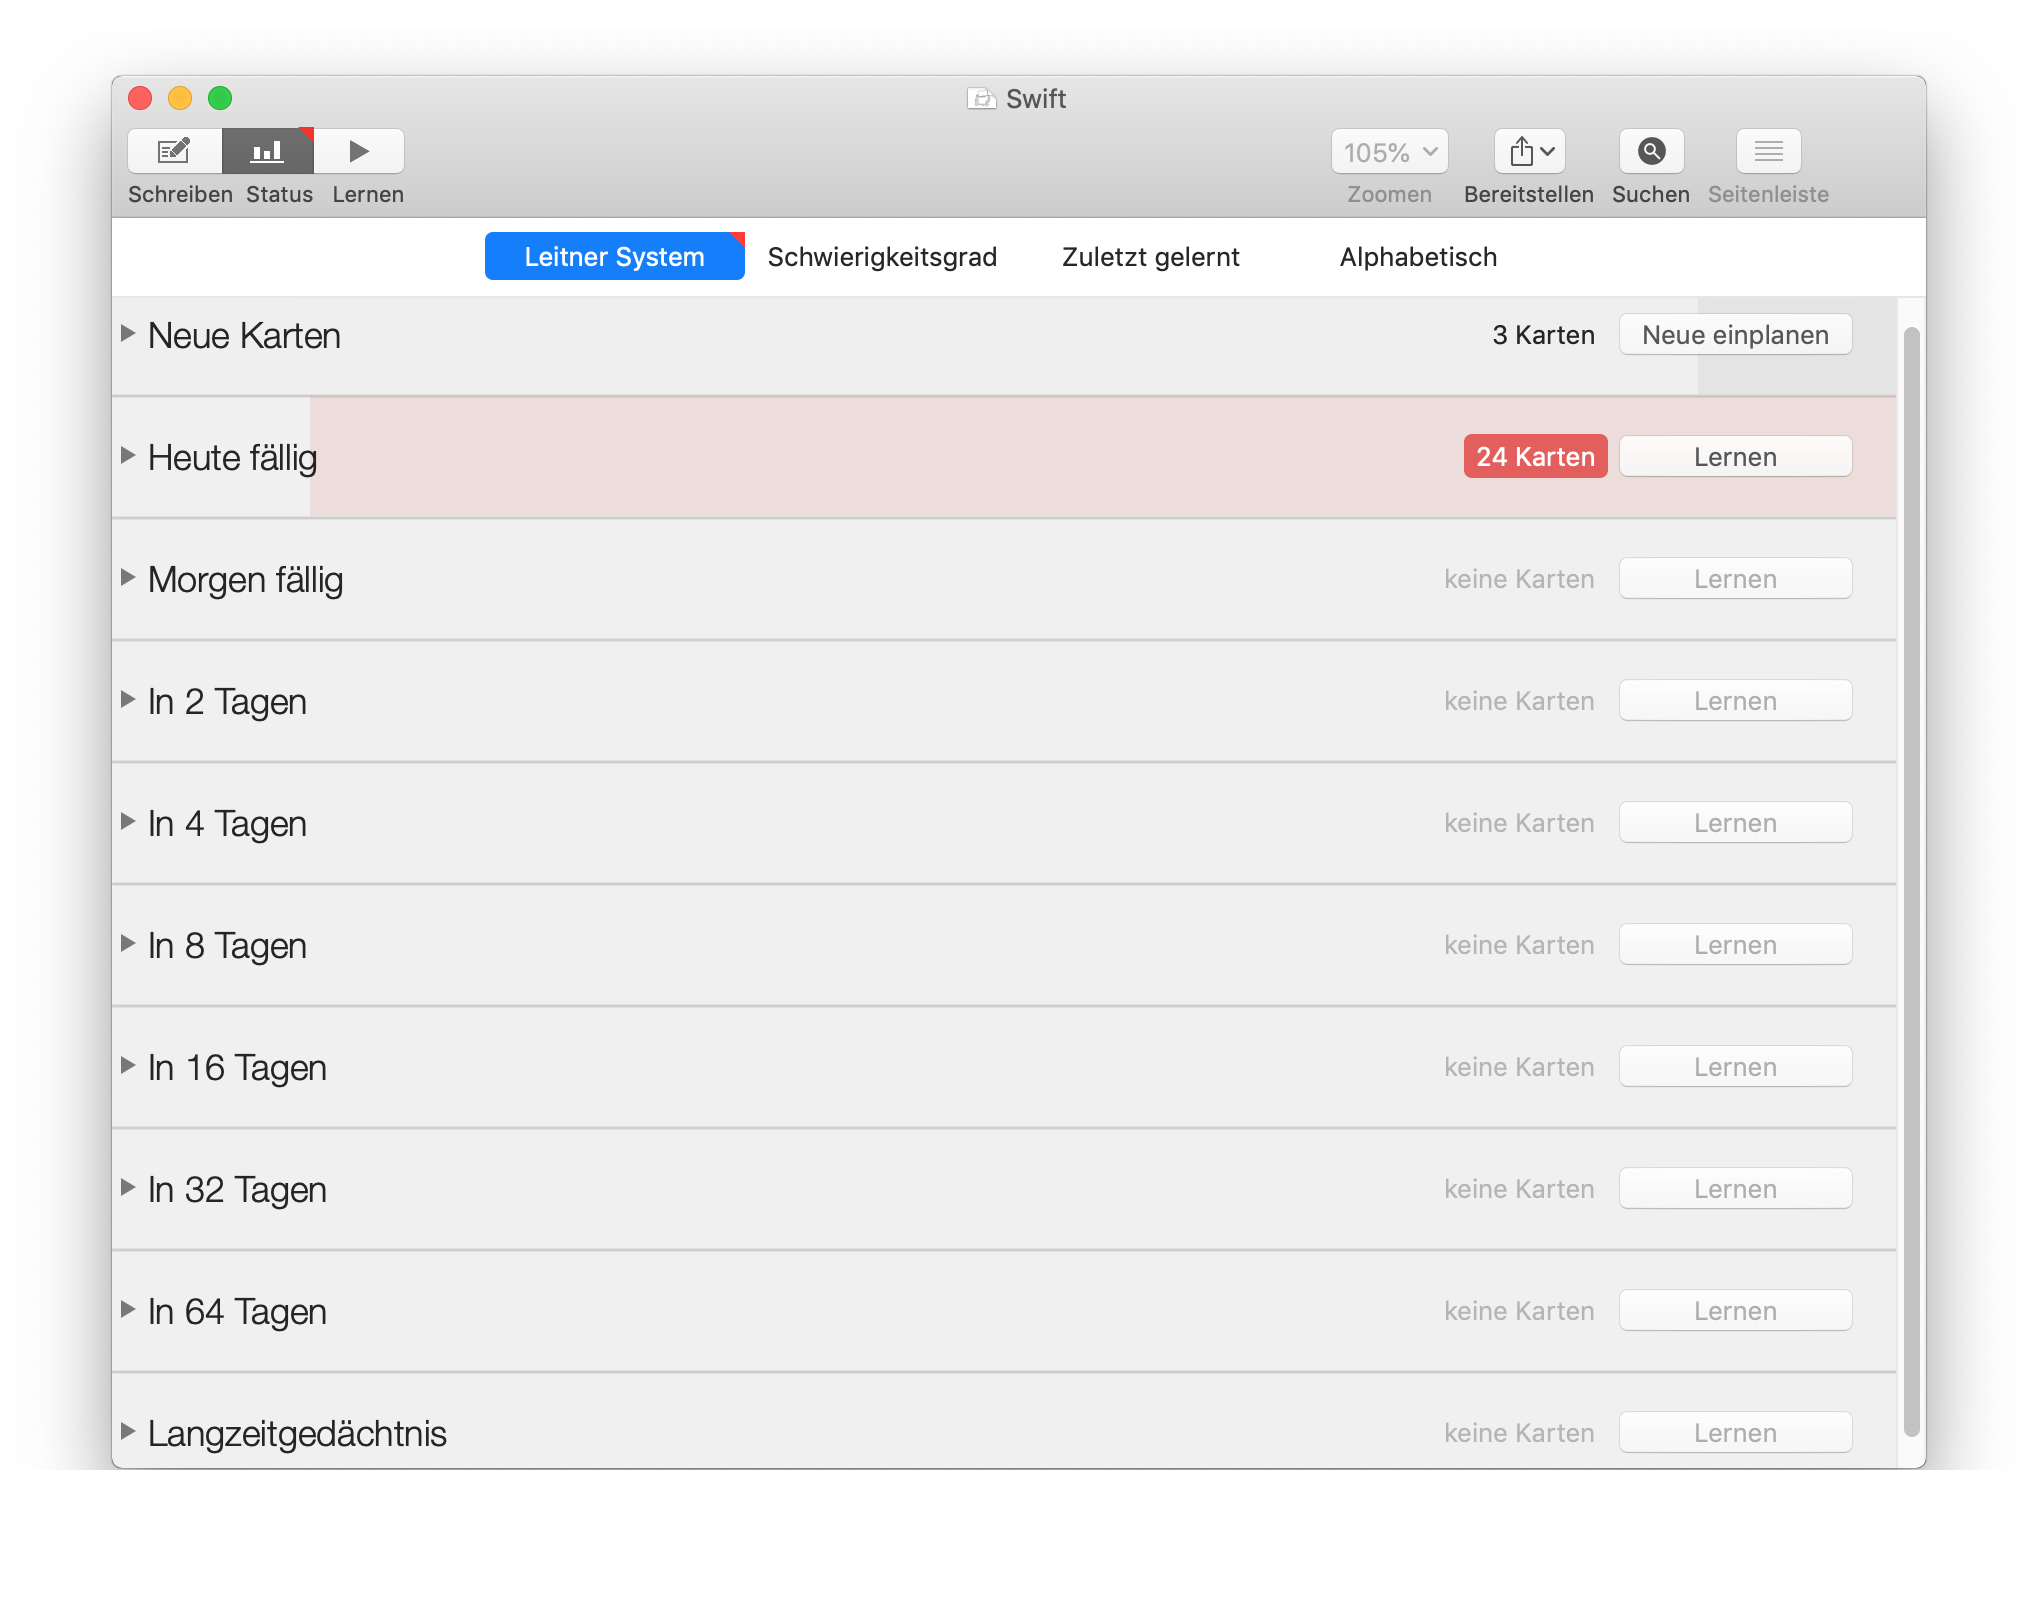Select the Alphabetisch sorting tab
The width and height of the screenshot is (2038, 1616).
click(1418, 257)
